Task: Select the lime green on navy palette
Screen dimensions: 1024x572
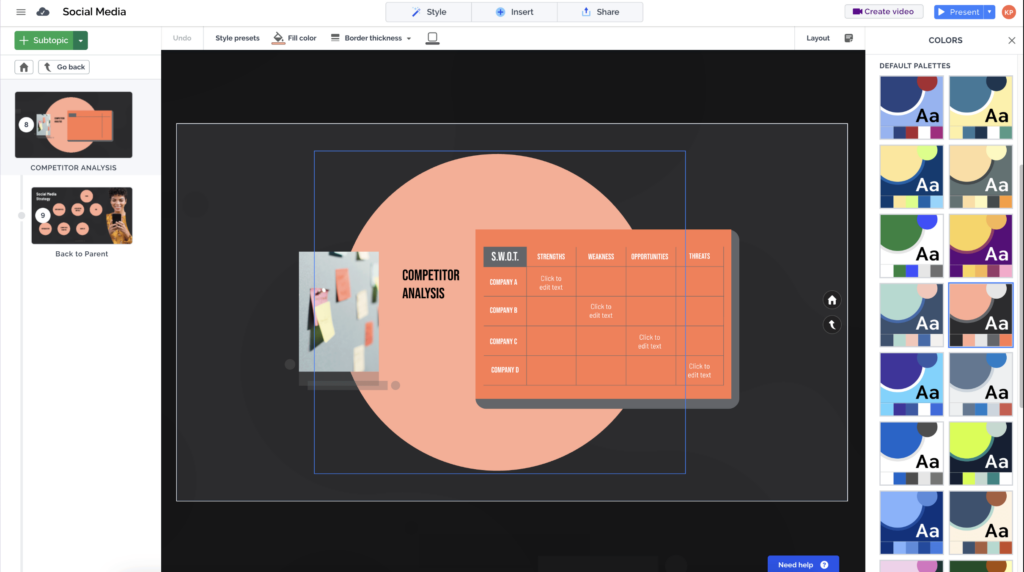Action: coord(980,453)
